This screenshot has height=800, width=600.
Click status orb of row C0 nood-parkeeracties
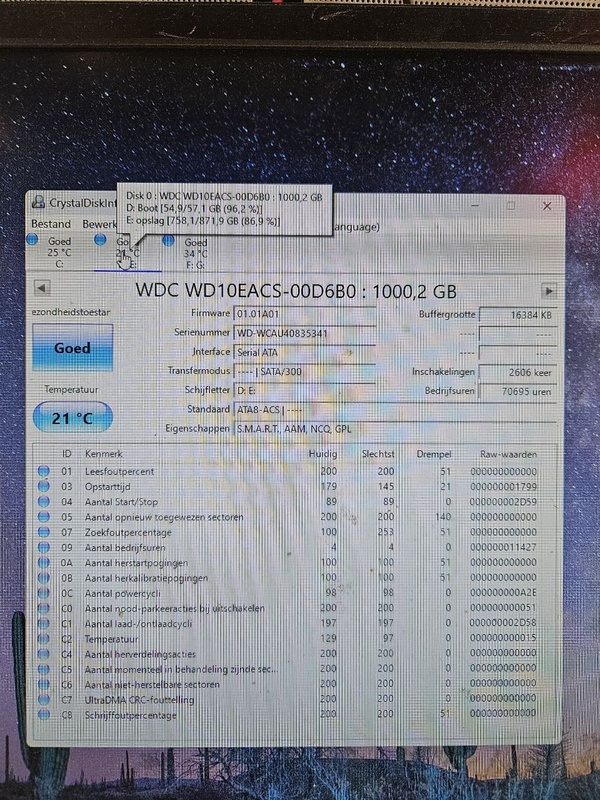[x=44, y=608]
